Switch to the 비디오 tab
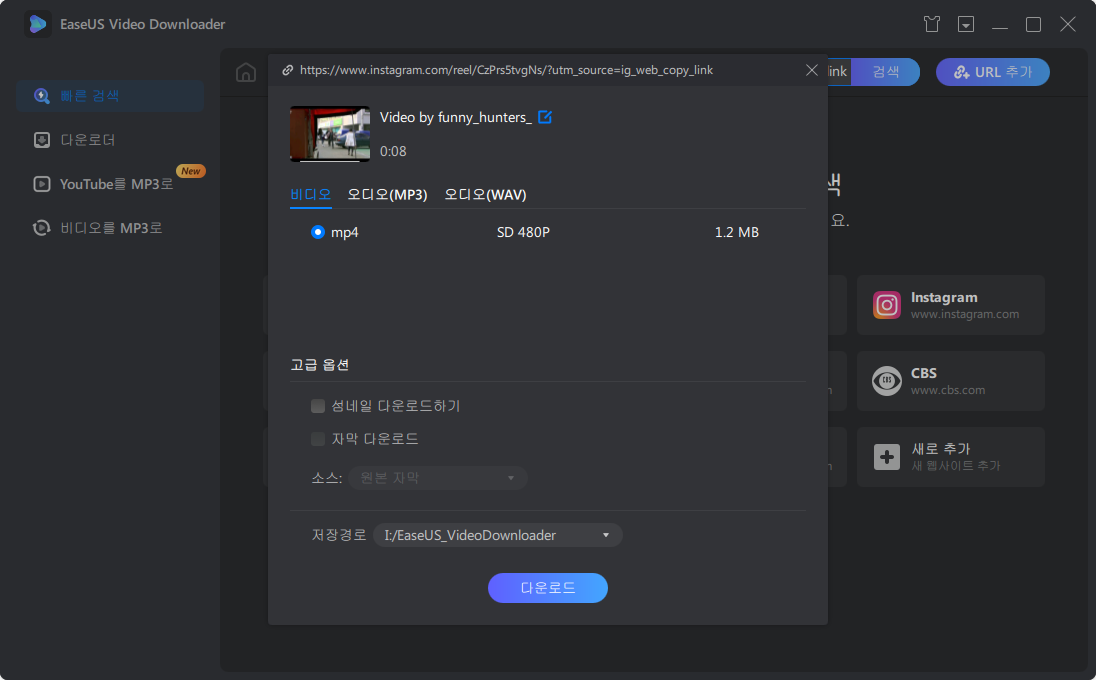 click(x=310, y=194)
